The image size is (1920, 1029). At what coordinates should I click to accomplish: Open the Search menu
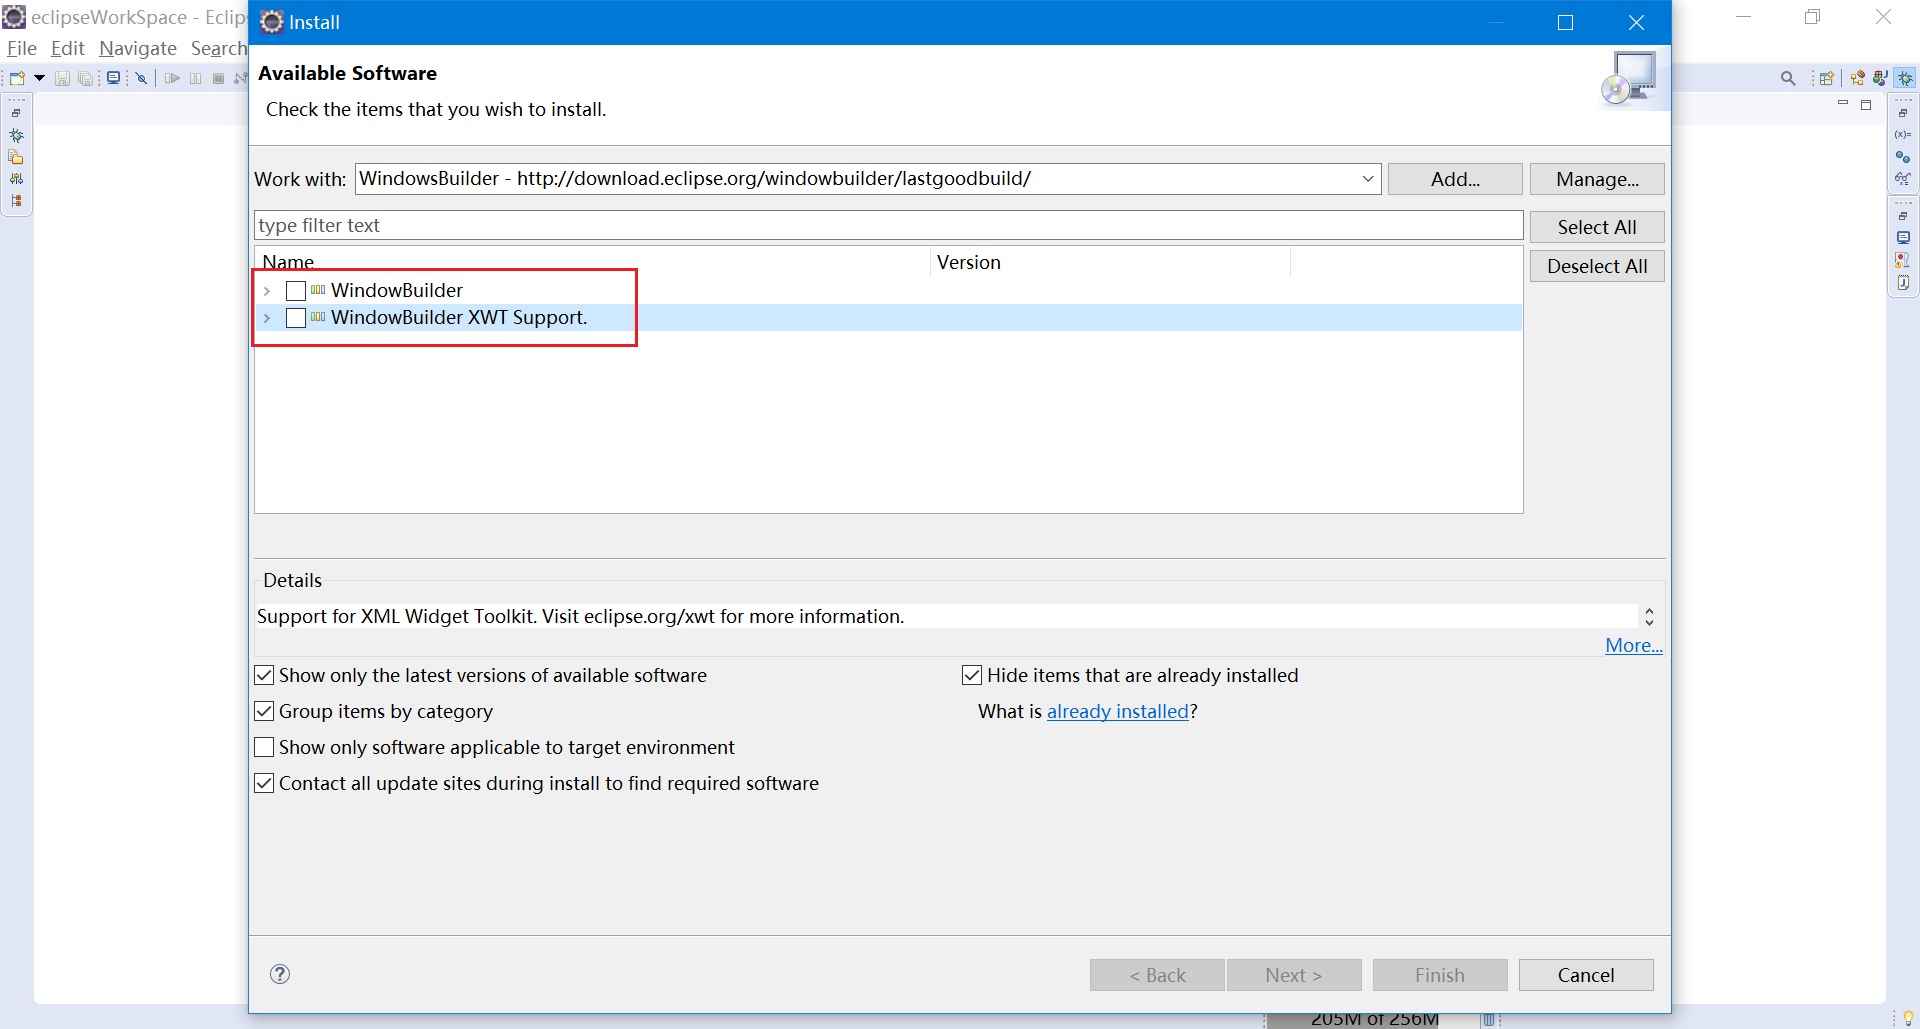coord(218,48)
